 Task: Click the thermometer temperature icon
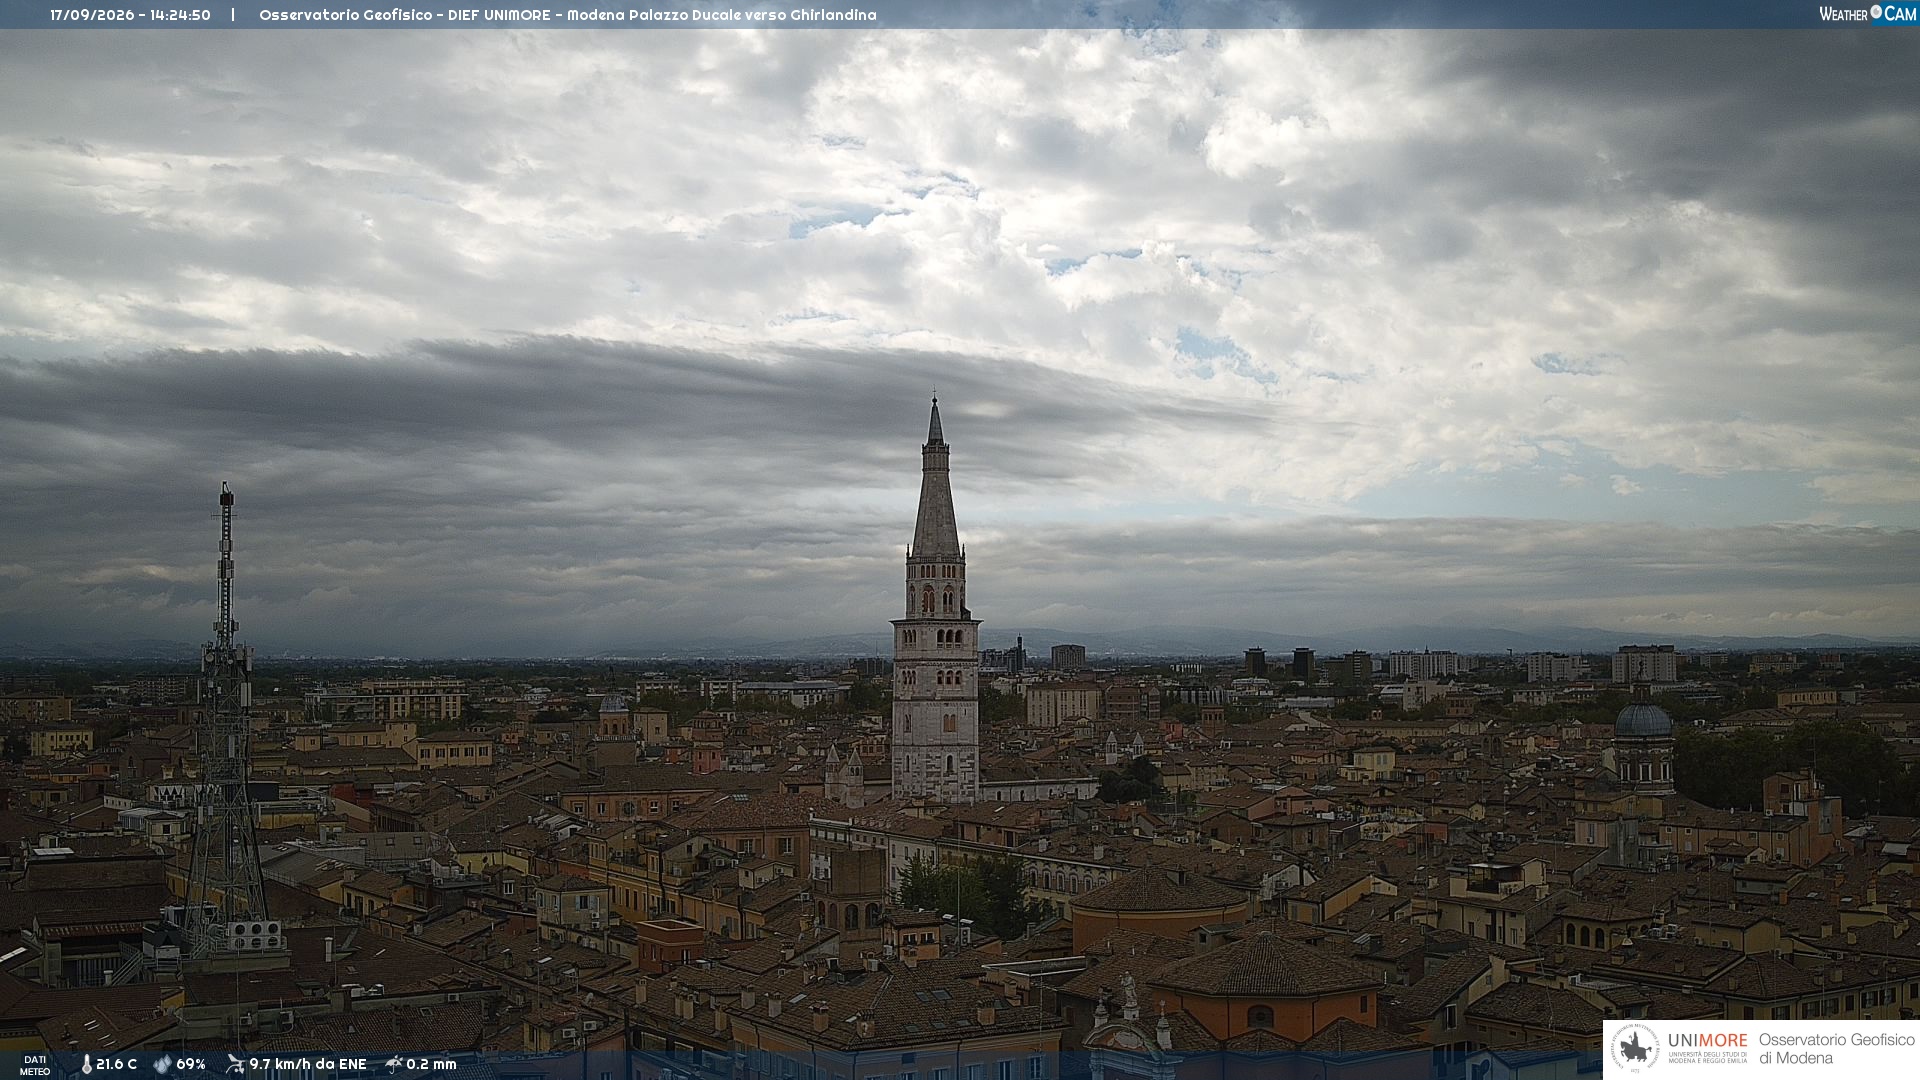click(x=87, y=1065)
